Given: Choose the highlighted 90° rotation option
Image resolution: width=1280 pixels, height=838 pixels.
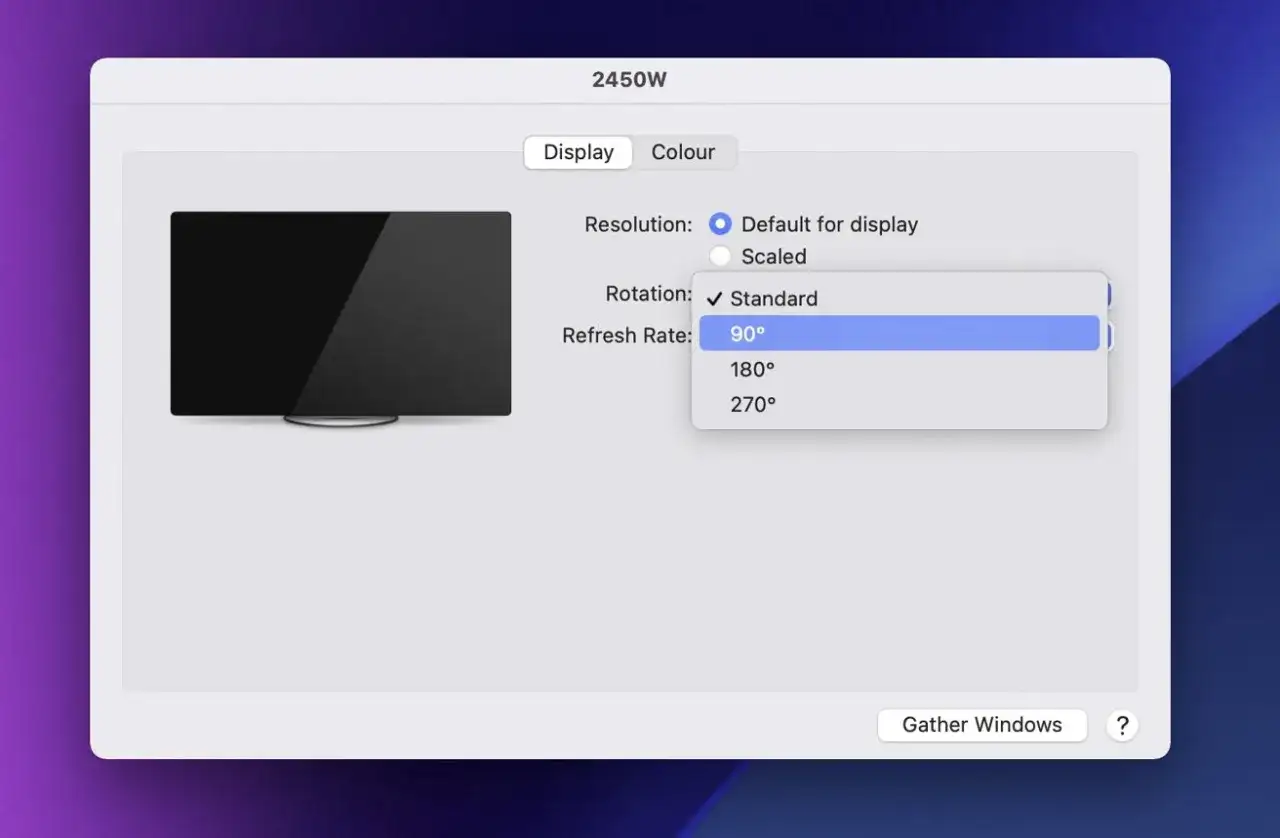Looking at the screenshot, I should [x=899, y=333].
